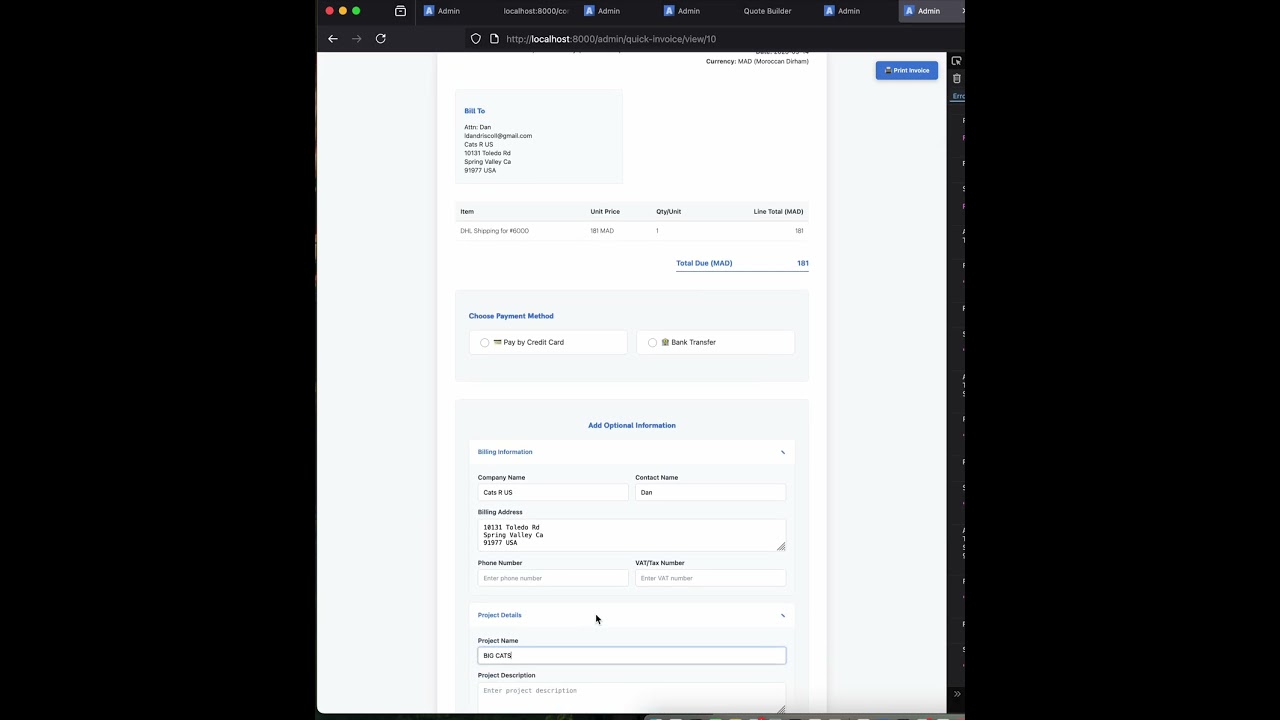This screenshot has width=1280, height=720.
Task: Select Bank Transfer radio option
Action: tap(653, 342)
